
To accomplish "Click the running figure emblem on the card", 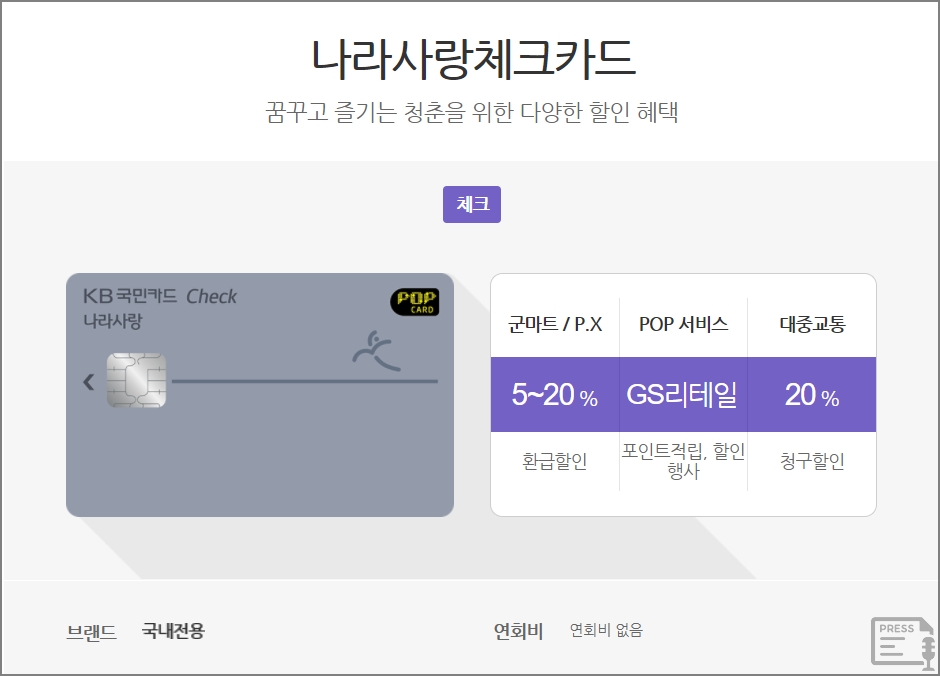I will (376, 350).
